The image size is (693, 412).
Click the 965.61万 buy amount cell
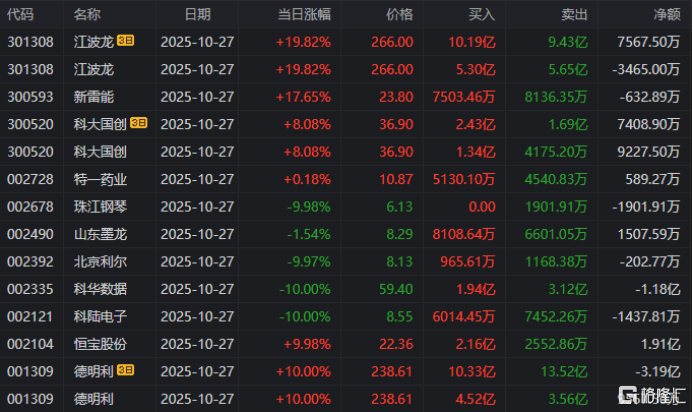[x=468, y=262]
